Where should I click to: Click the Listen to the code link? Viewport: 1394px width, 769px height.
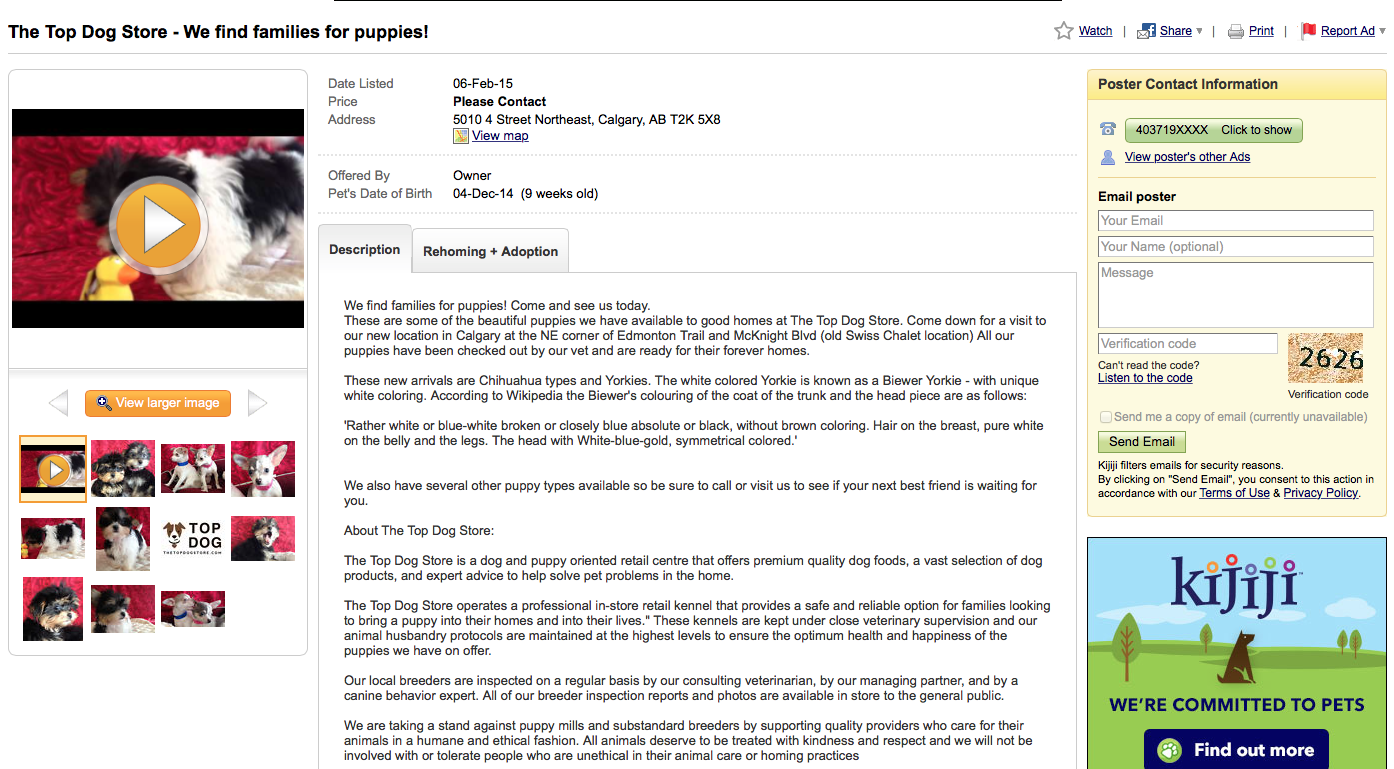(1145, 378)
